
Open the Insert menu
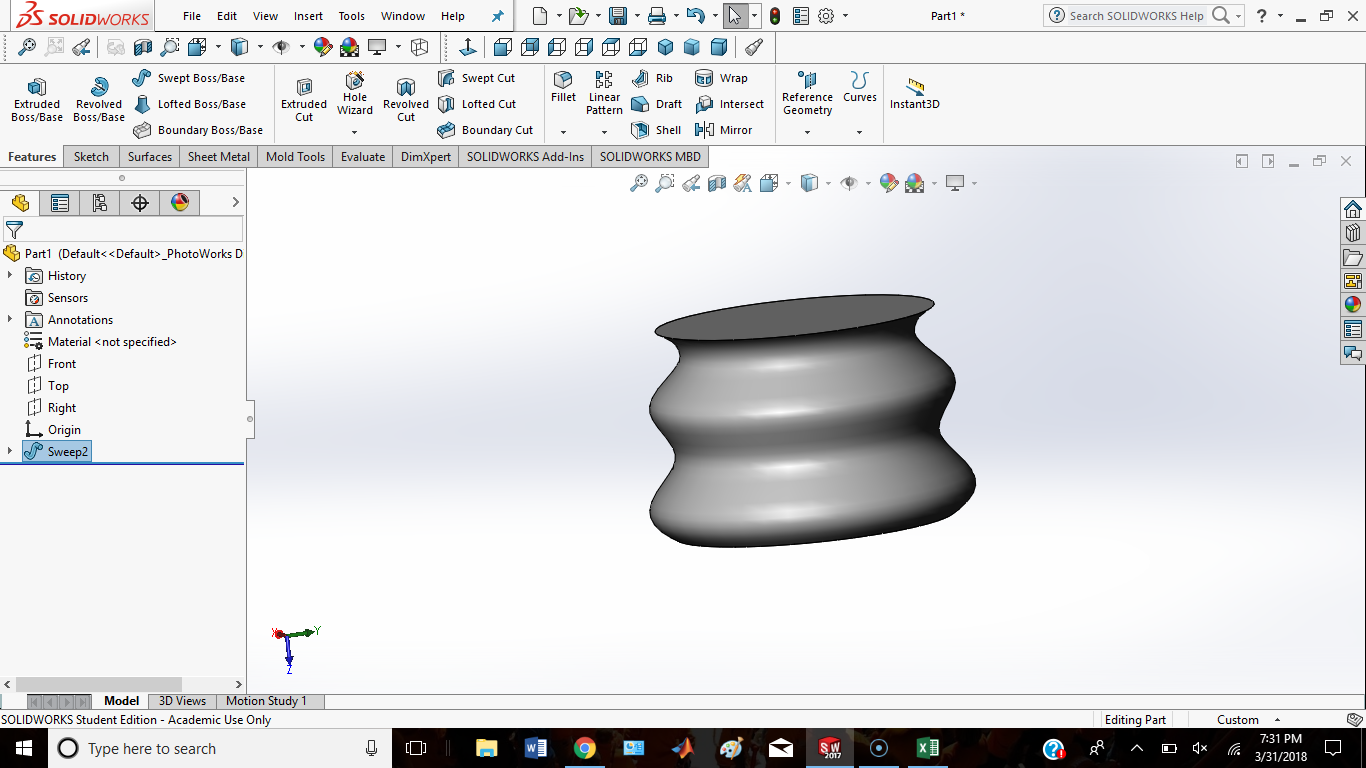click(308, 16)
